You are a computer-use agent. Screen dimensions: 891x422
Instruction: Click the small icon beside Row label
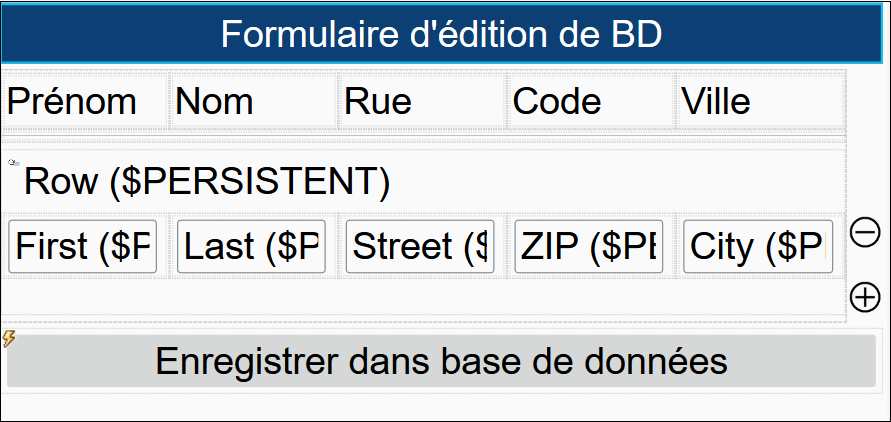click(13, 162)
